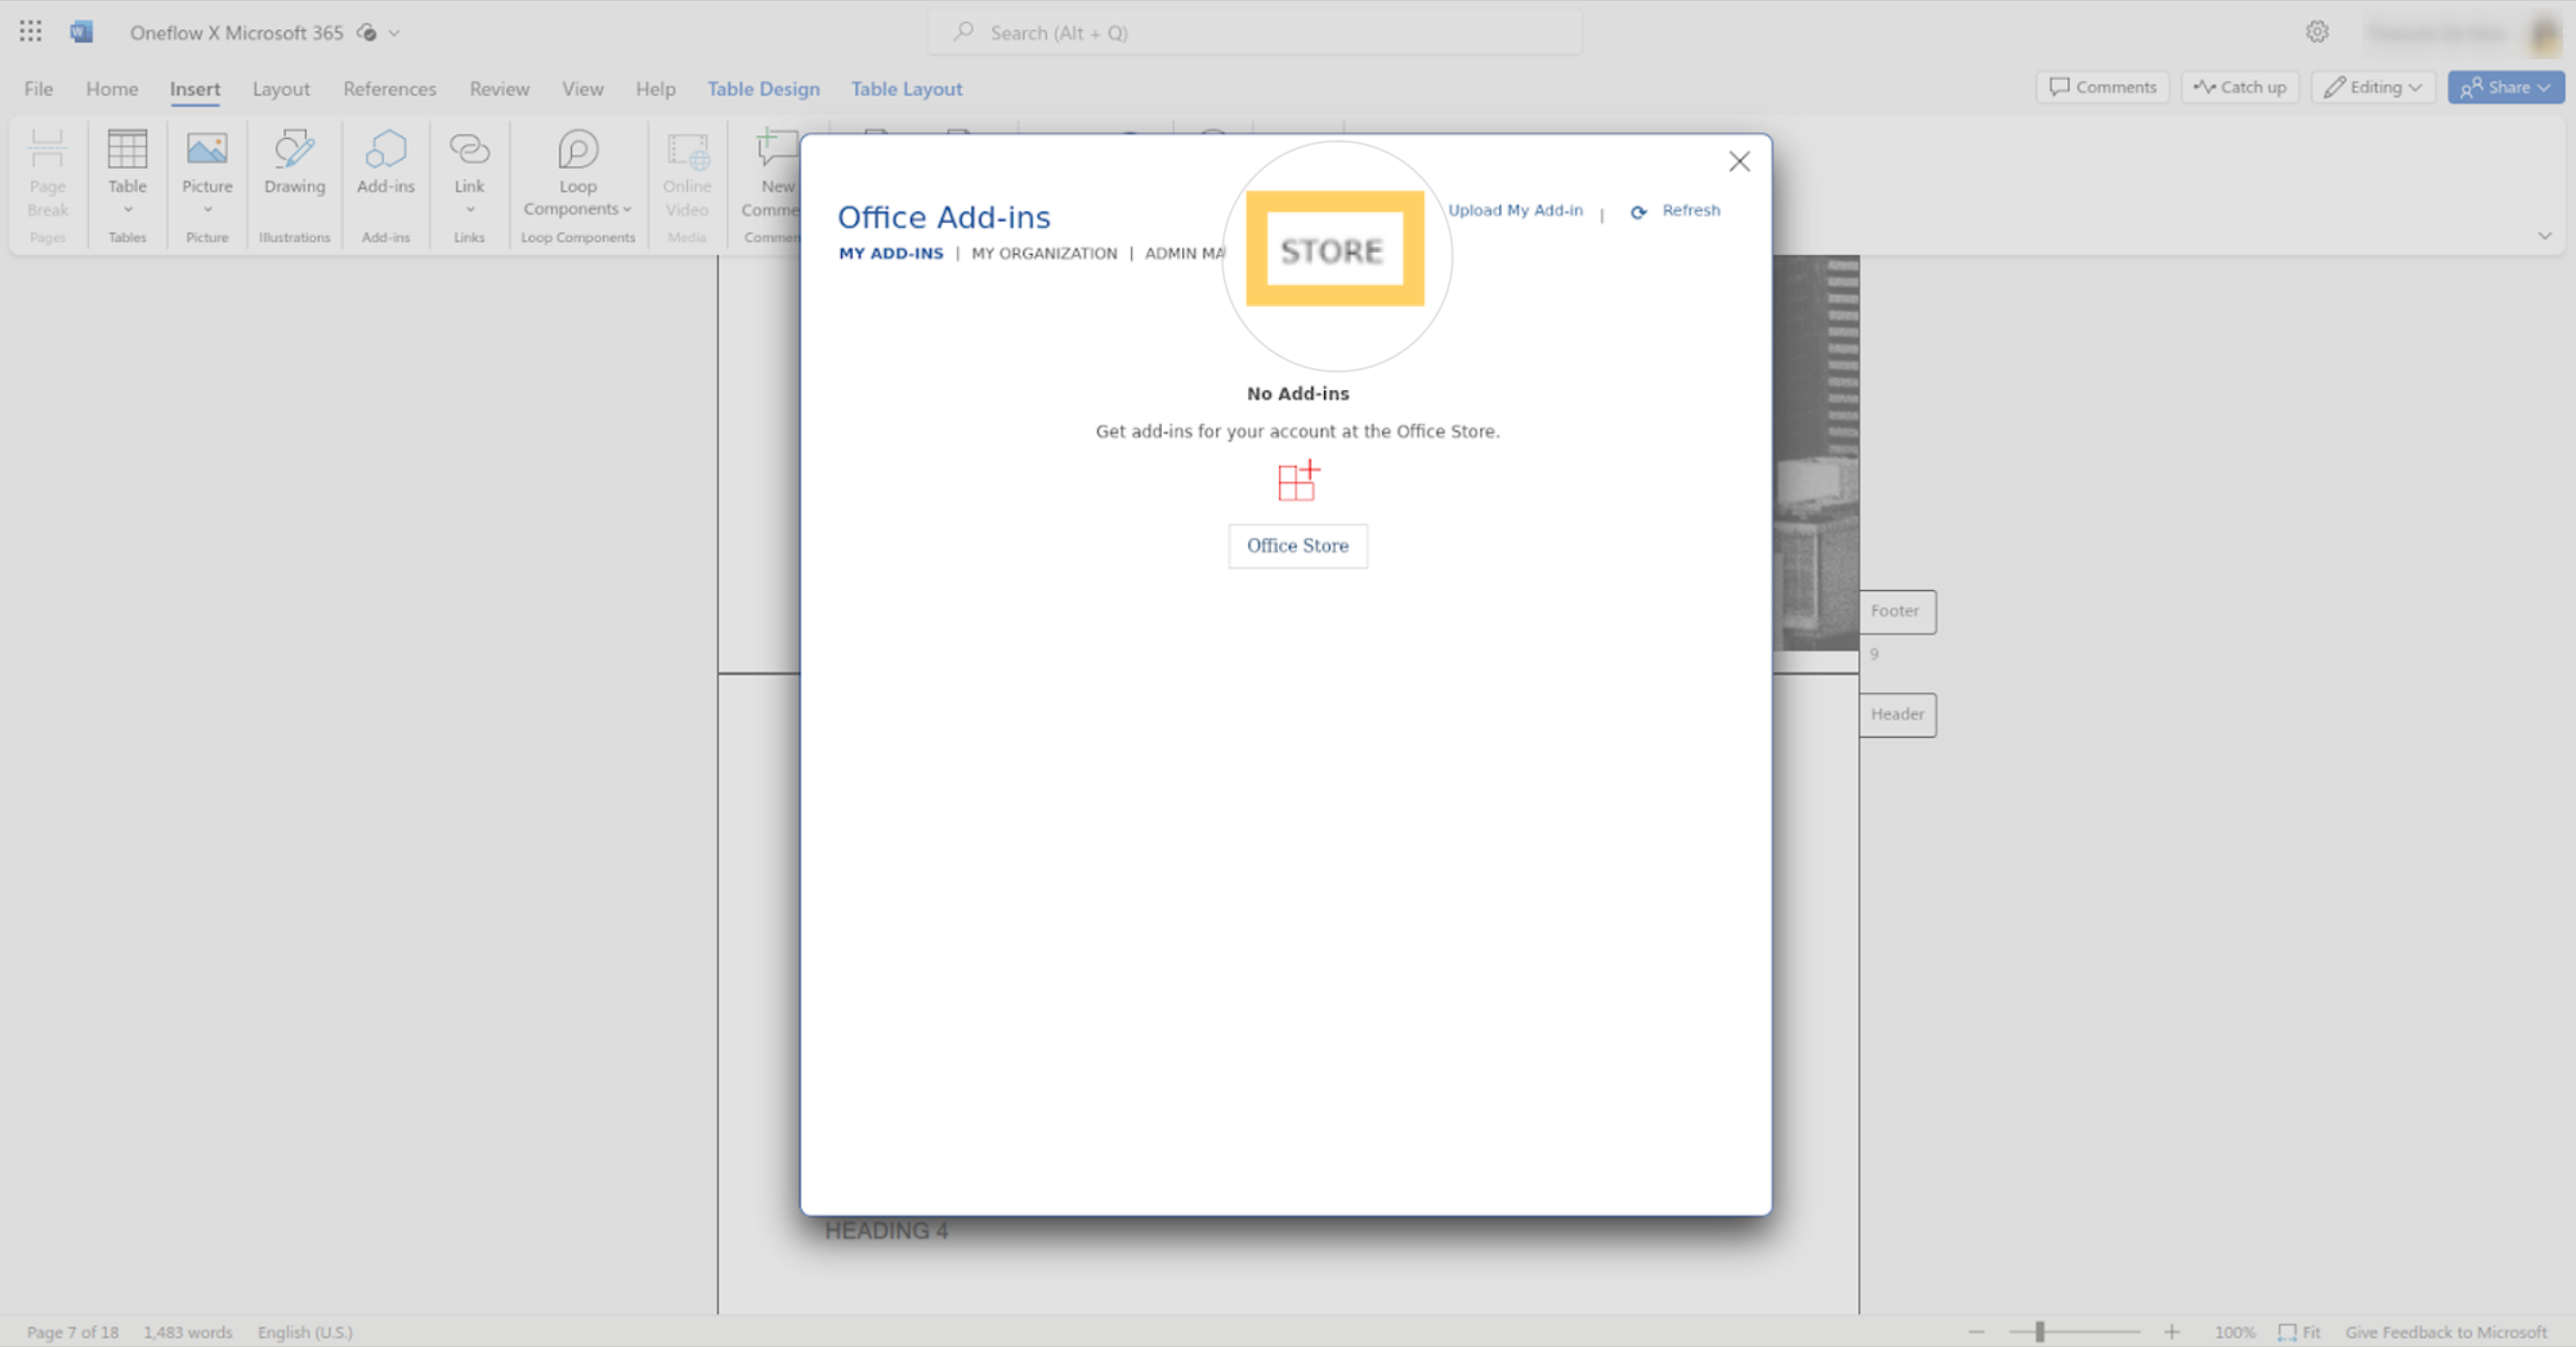Image resolution: width=2576 pixels, height=1347 pixels.
Task: Switch to the View tab
Action: (583, 89)
